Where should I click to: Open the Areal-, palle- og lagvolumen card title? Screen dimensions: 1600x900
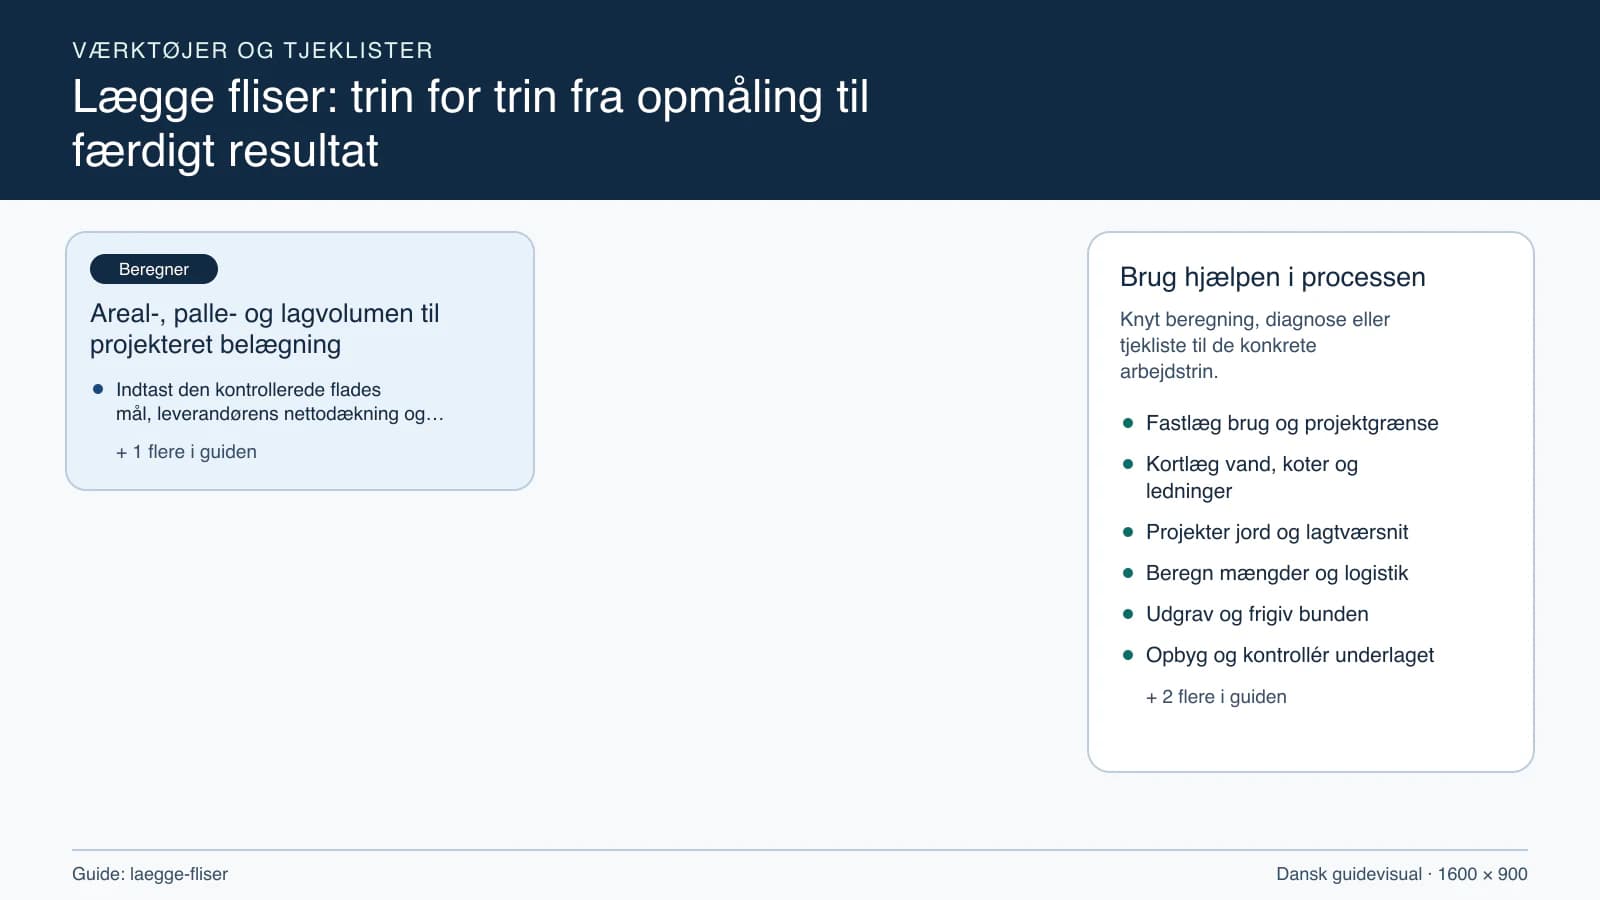click(265, 329)
